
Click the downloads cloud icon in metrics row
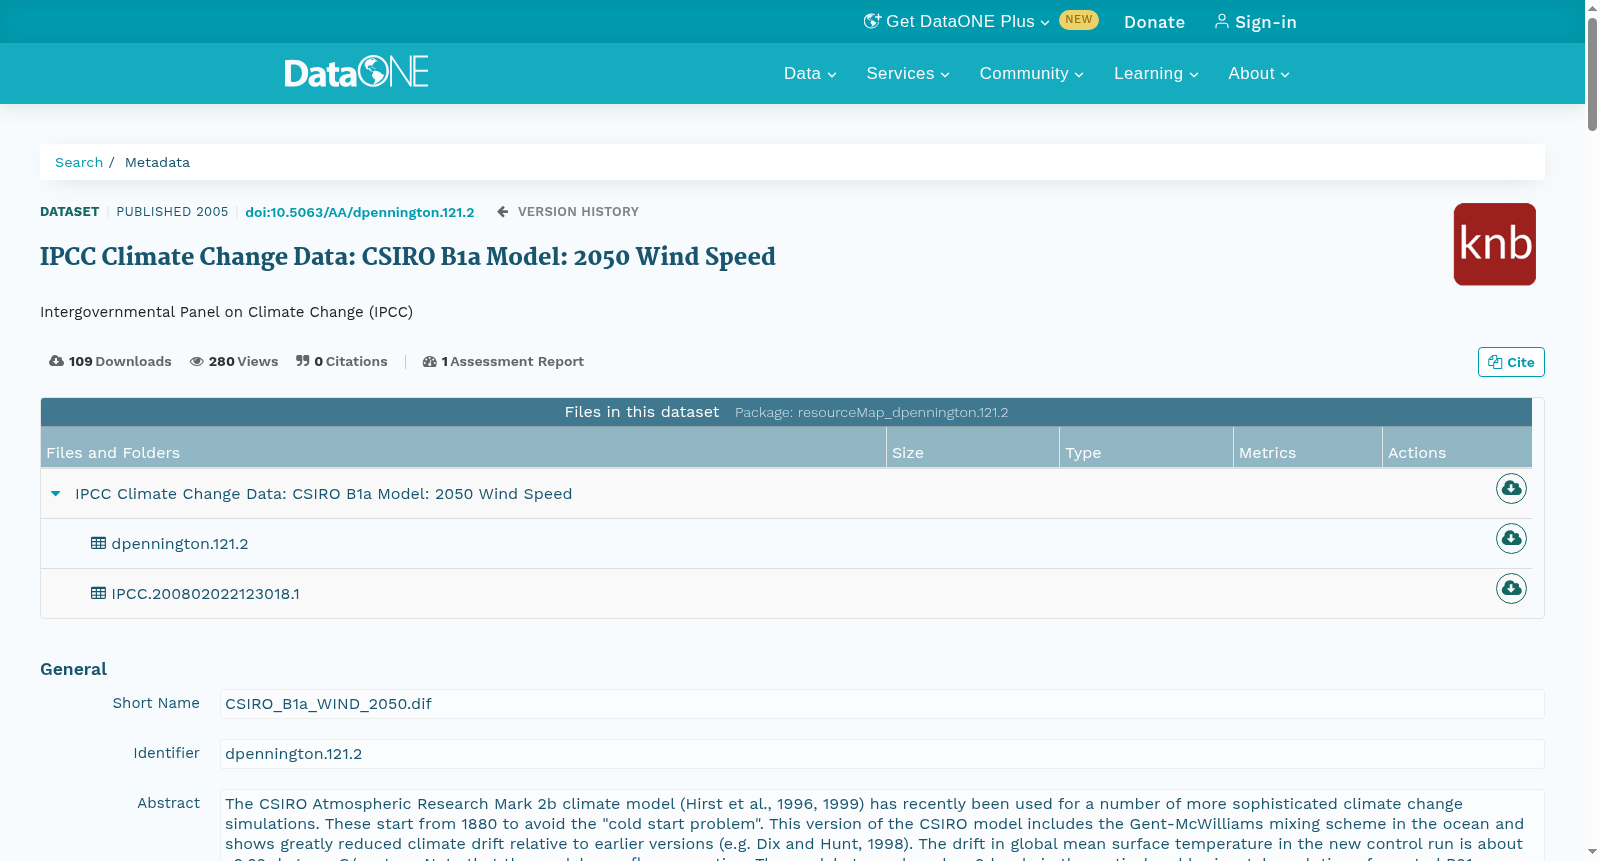tap(56, 361)
